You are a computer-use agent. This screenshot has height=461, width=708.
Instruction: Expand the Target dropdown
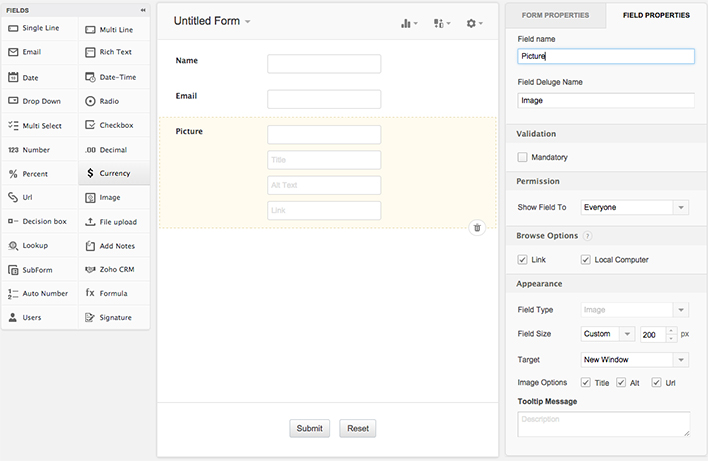coord(634,359)
